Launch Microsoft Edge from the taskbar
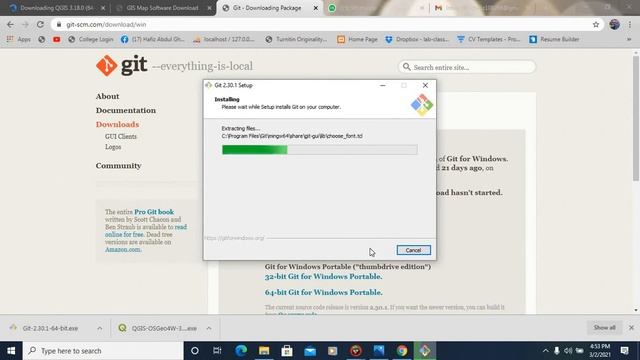This screenshot has height=360, width=640. pyautogui.click(x=241, y=351)
